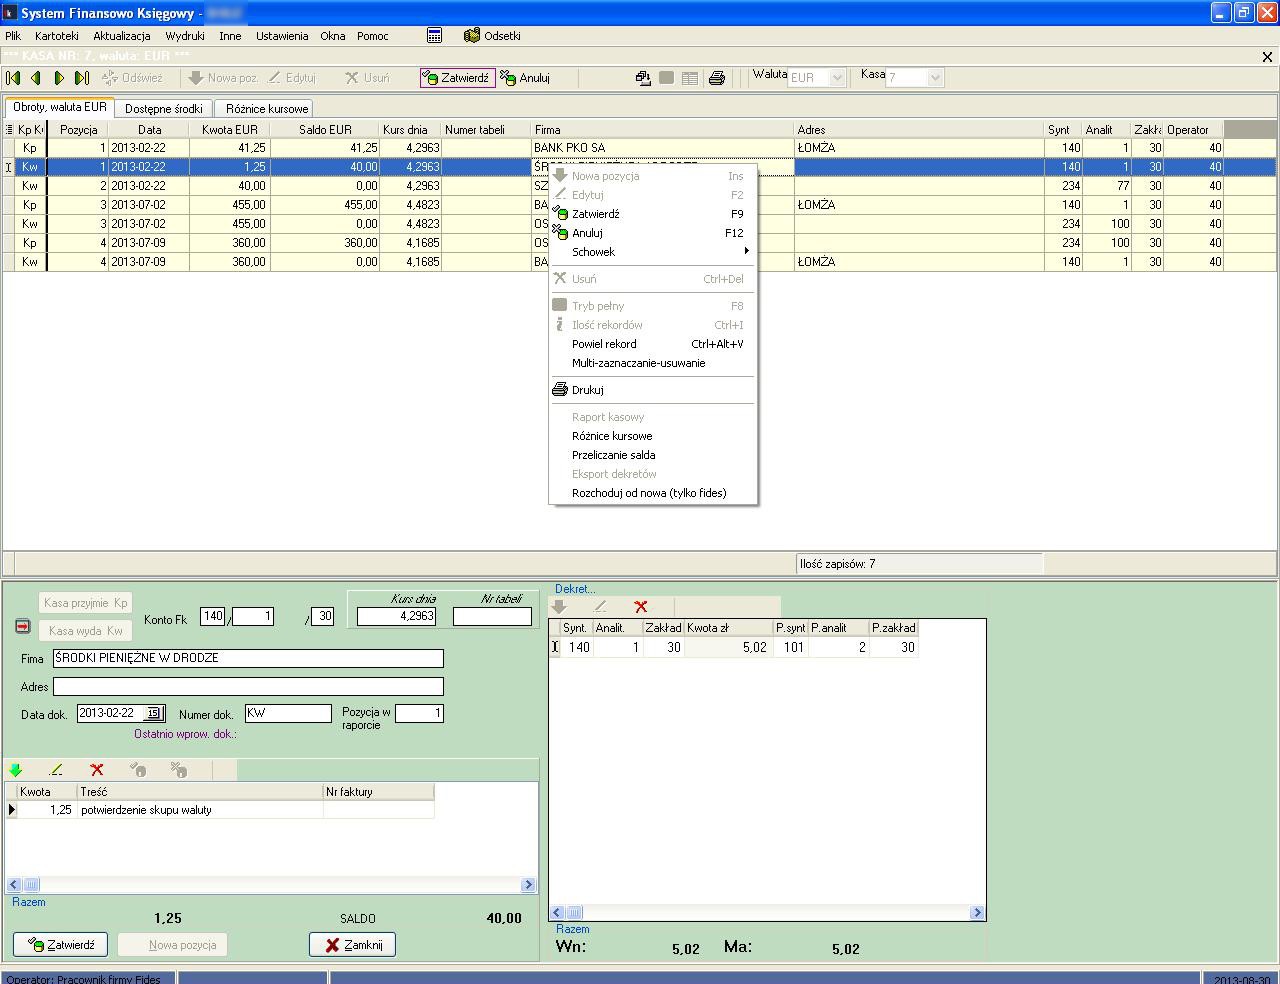Click gray confirm icon above Kwota table
This screenshot has width=1280, height=984.
[x=138, y=770]
